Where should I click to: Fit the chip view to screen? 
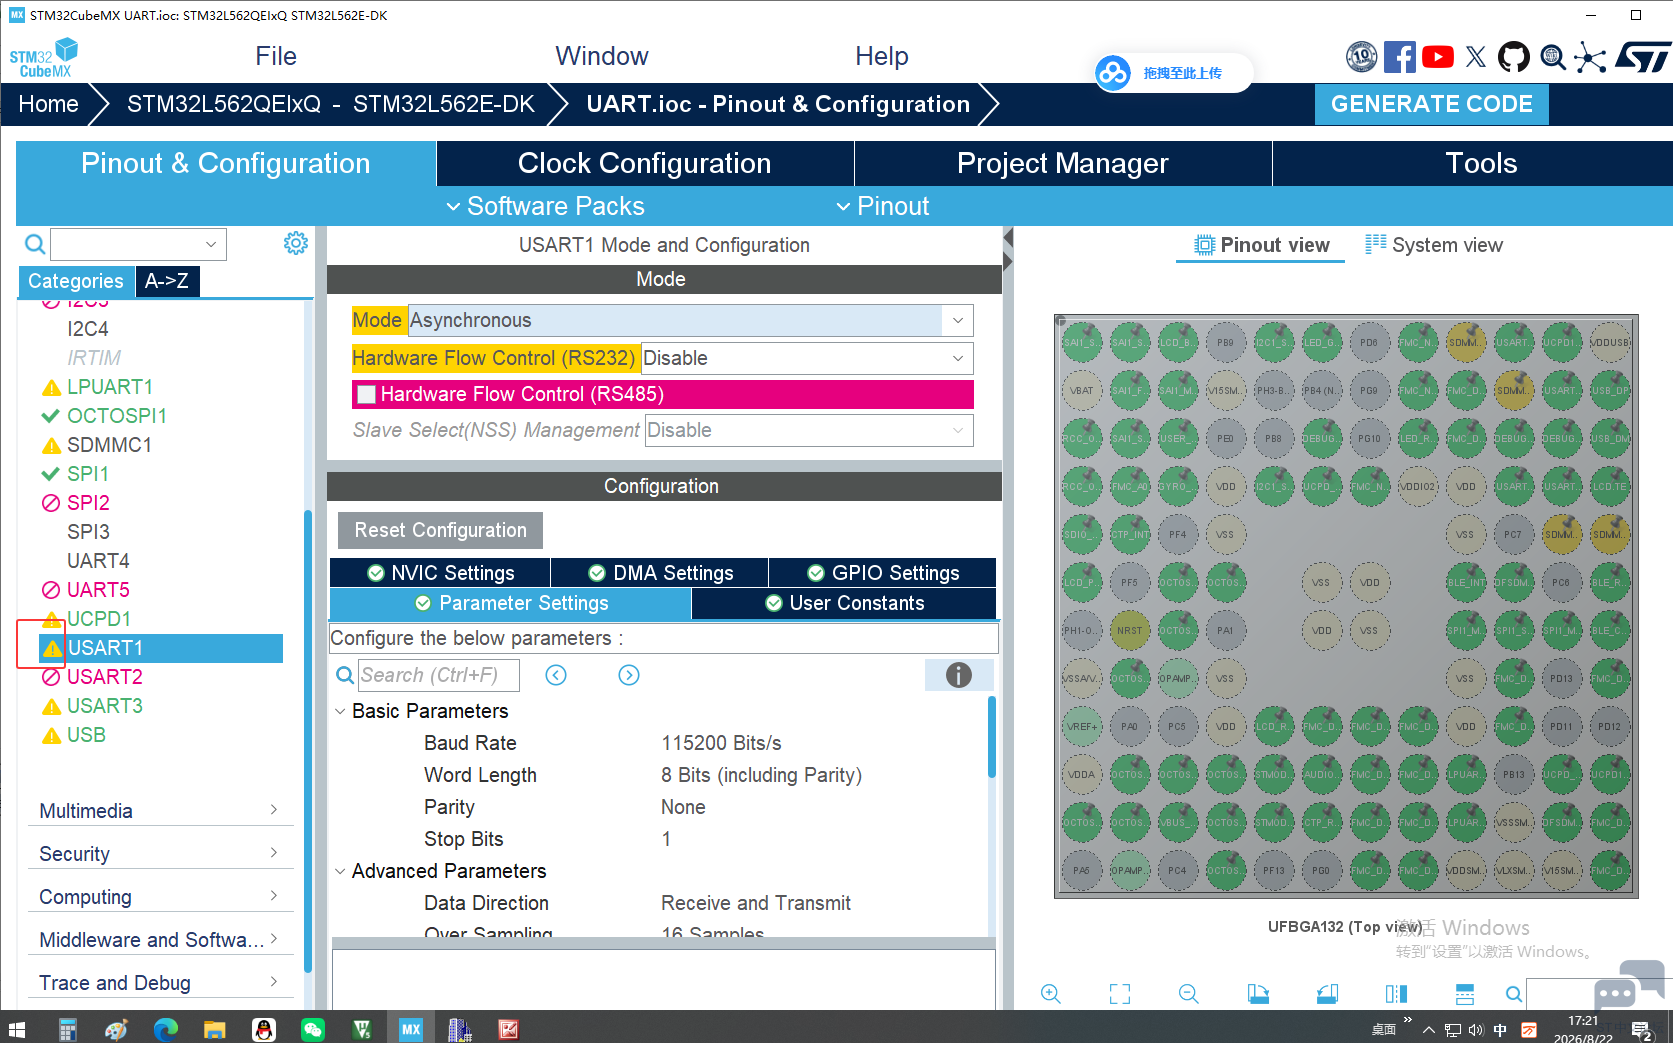[1120, 993]
